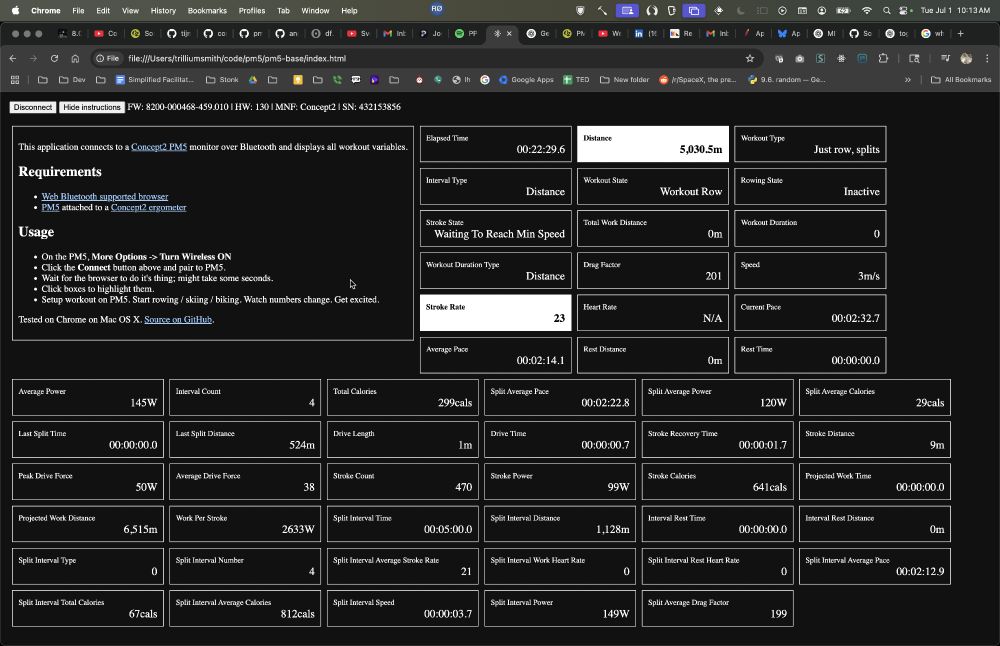This screenshot has height=646, width=1000.
Task: Reload the page with the refresh icon
Action: (54, 58)
